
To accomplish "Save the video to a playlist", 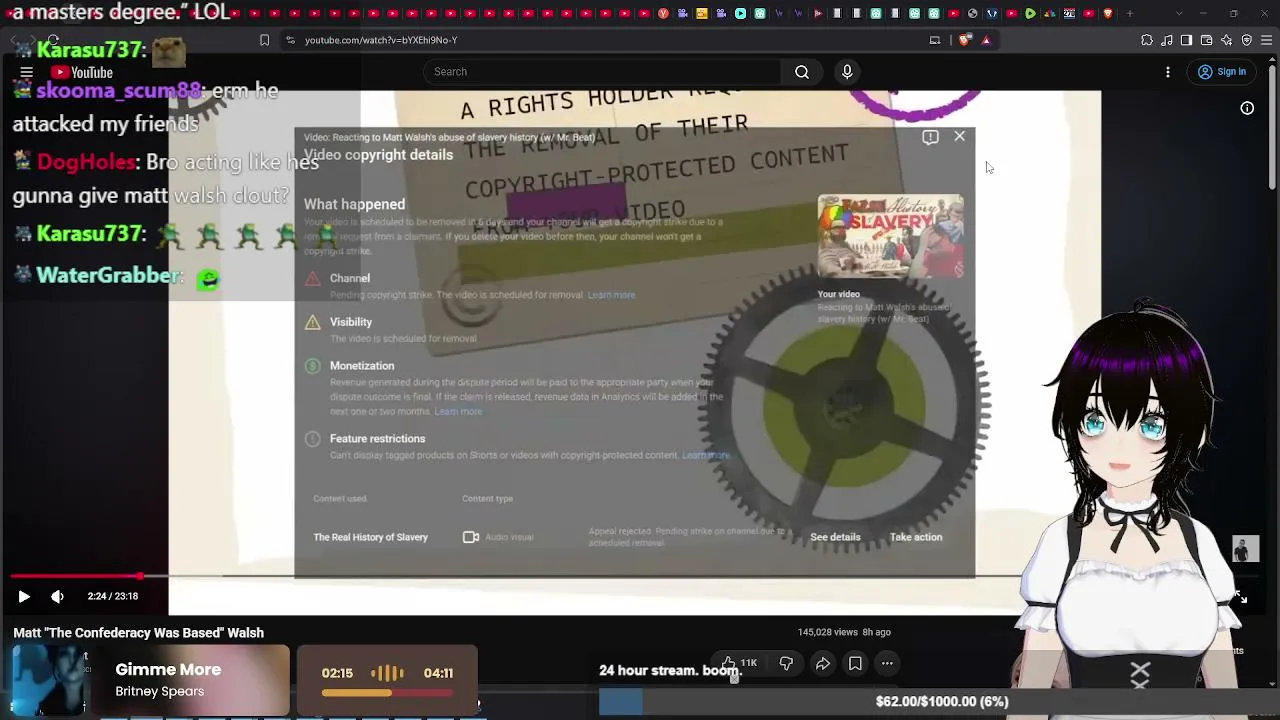I will pos(855,663).
